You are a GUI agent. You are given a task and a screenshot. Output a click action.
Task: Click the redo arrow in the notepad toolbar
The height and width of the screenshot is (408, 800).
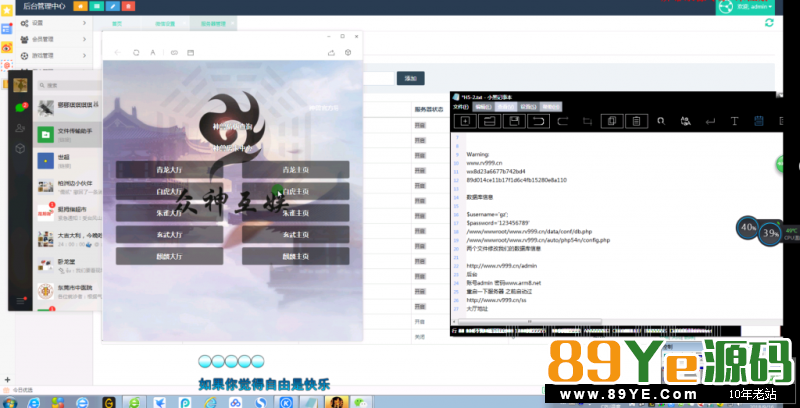coord(563,121)
